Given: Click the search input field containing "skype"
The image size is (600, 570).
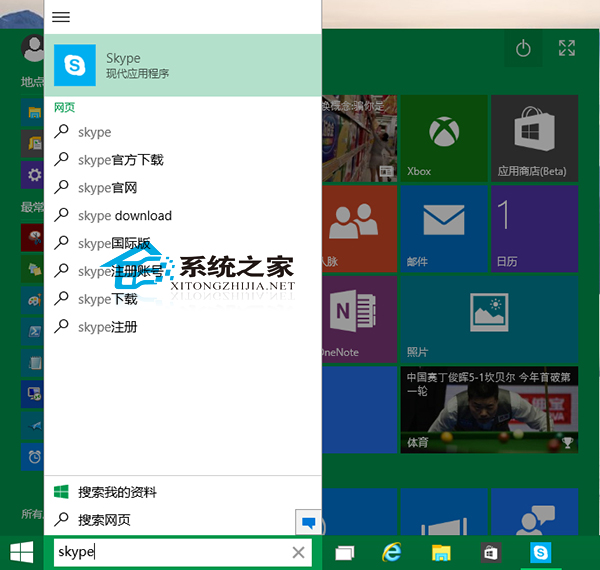Looking at the screenshot, I should tap(170, 553).
